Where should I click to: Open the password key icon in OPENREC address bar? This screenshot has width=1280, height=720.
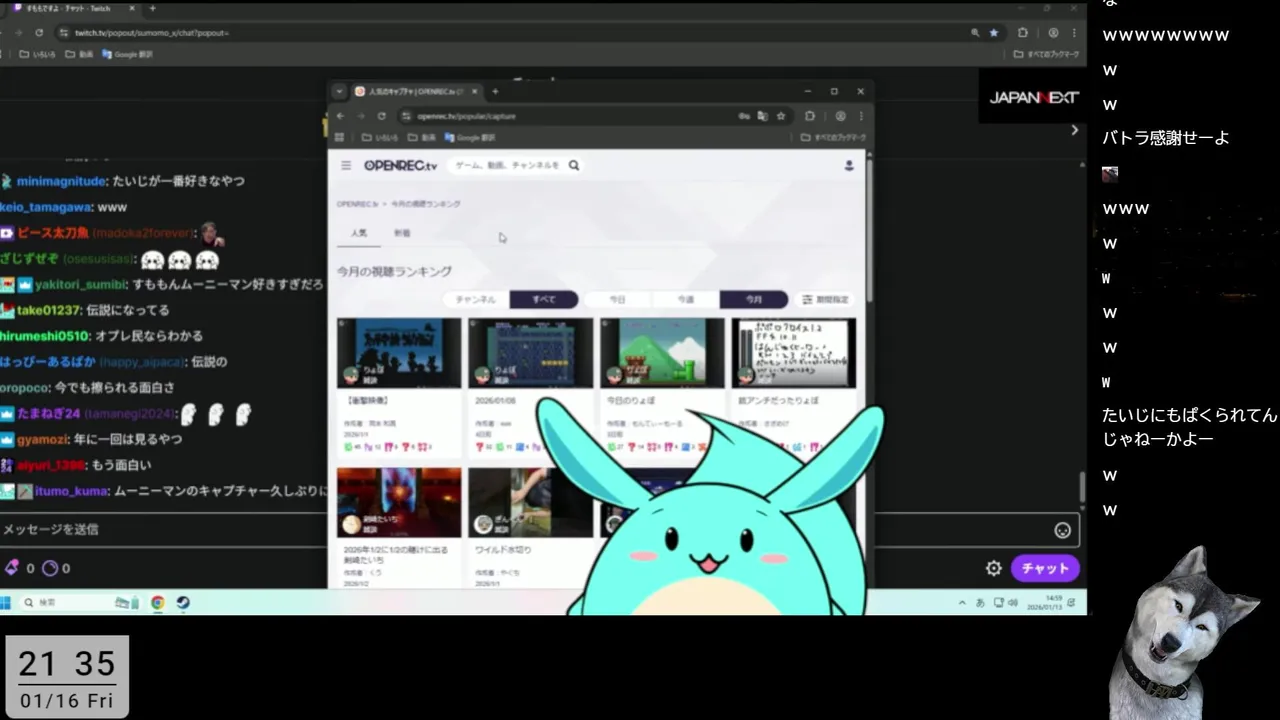tap(744, 116)
